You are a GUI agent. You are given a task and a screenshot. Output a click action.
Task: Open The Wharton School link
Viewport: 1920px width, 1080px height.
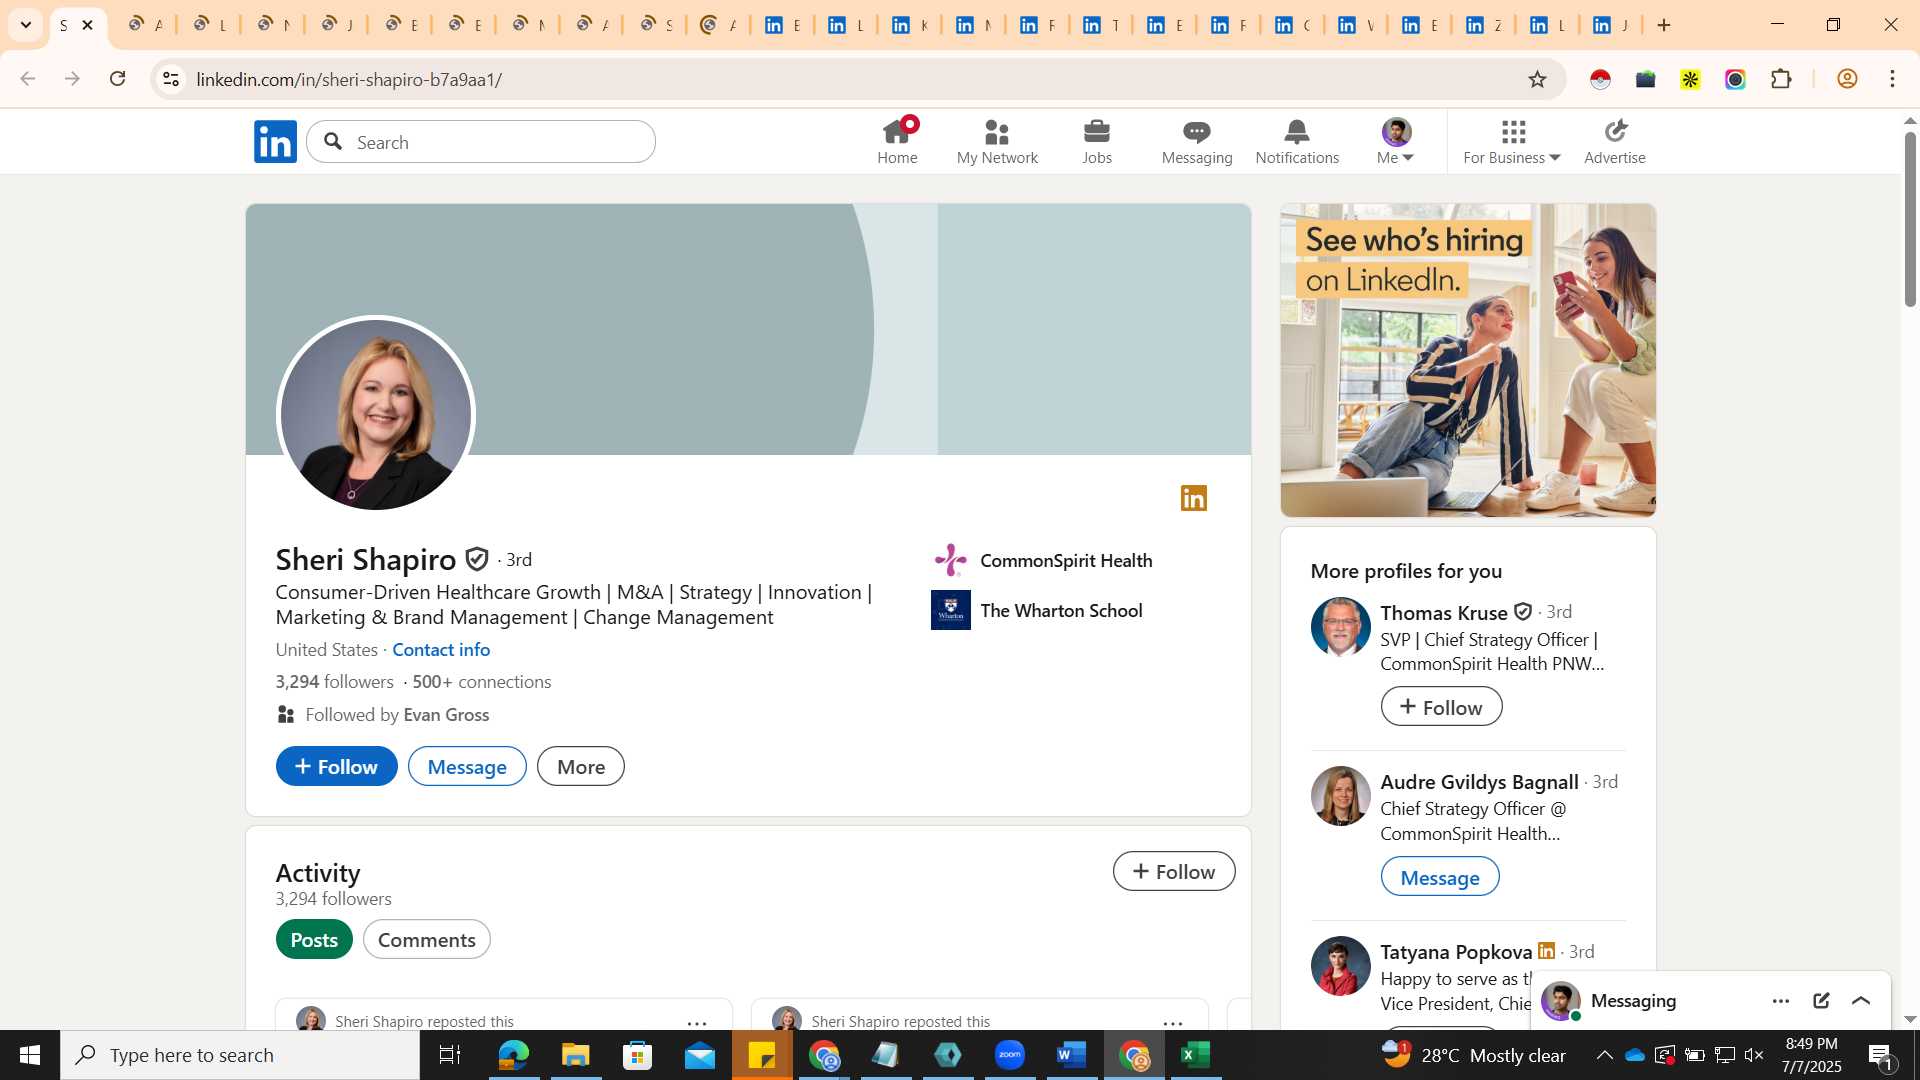[1037, 610]
